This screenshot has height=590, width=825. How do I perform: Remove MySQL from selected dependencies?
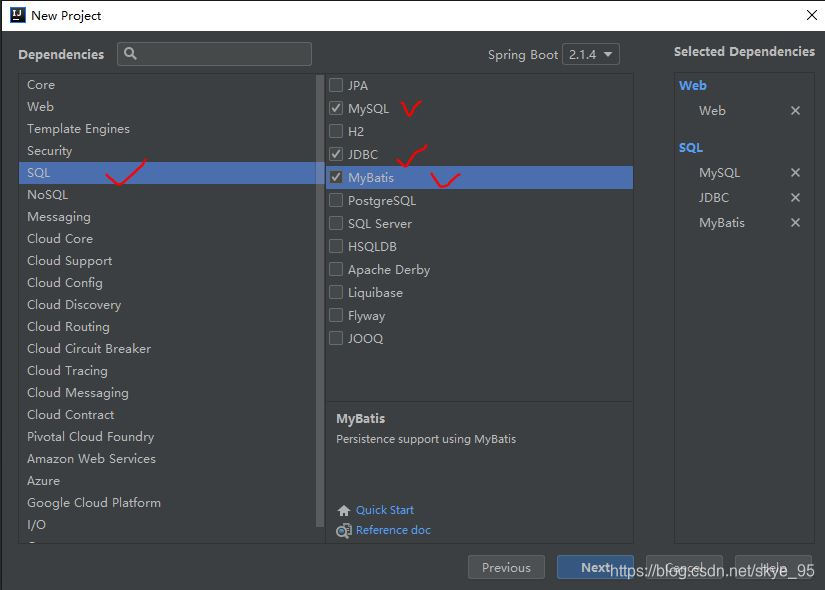click(x=795, y=173)
